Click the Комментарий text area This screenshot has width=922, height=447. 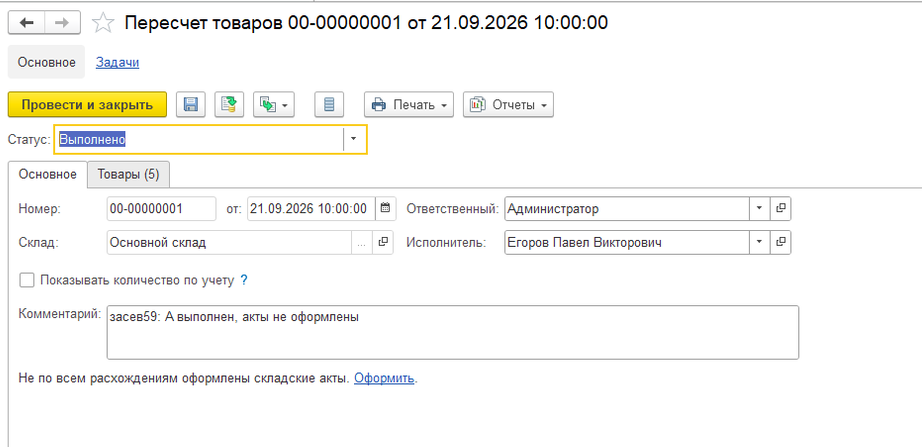click(453, 332)
